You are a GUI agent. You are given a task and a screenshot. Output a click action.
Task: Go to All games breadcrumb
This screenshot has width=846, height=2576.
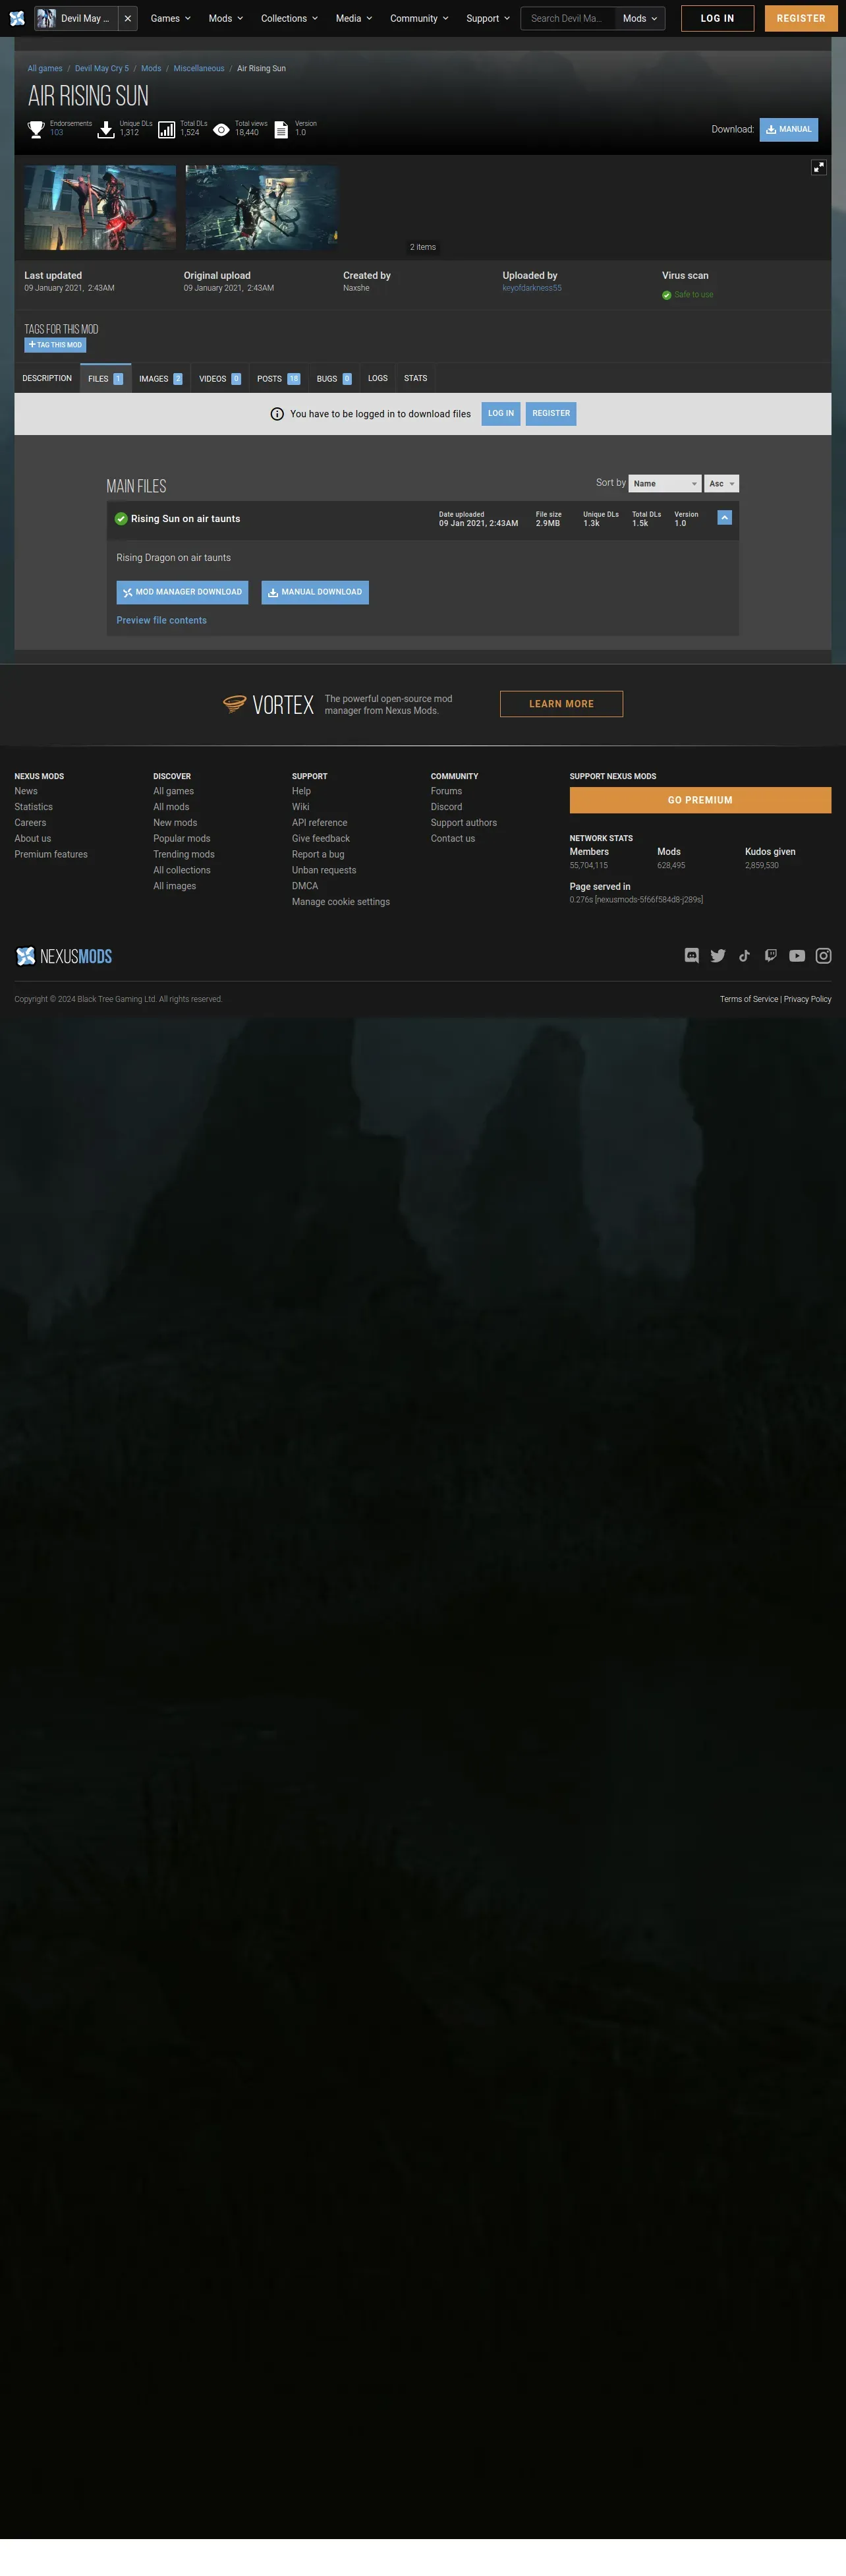pyautogui.click(x=45, y=68)
